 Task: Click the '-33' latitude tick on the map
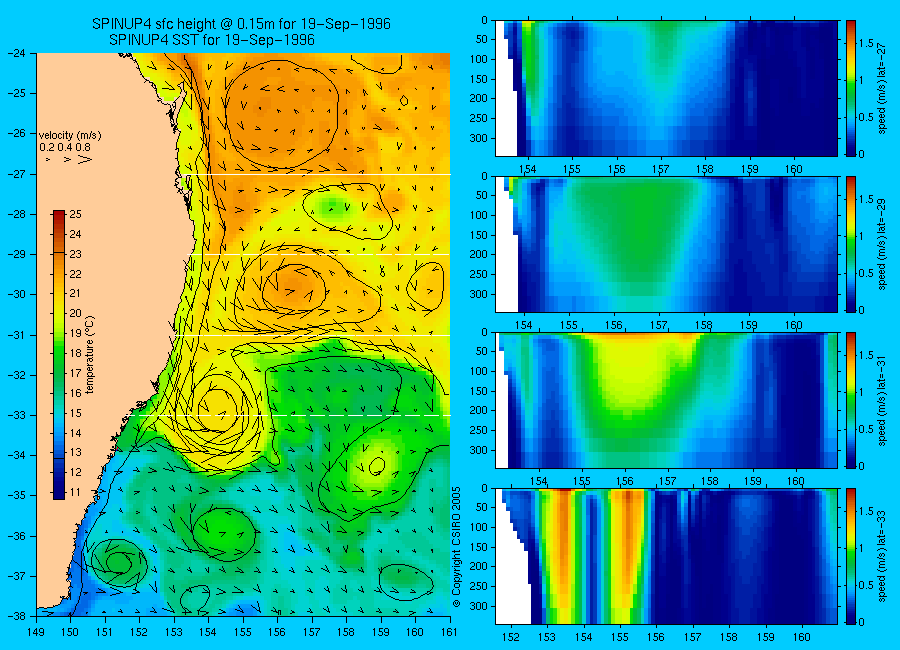pos(16,415)
